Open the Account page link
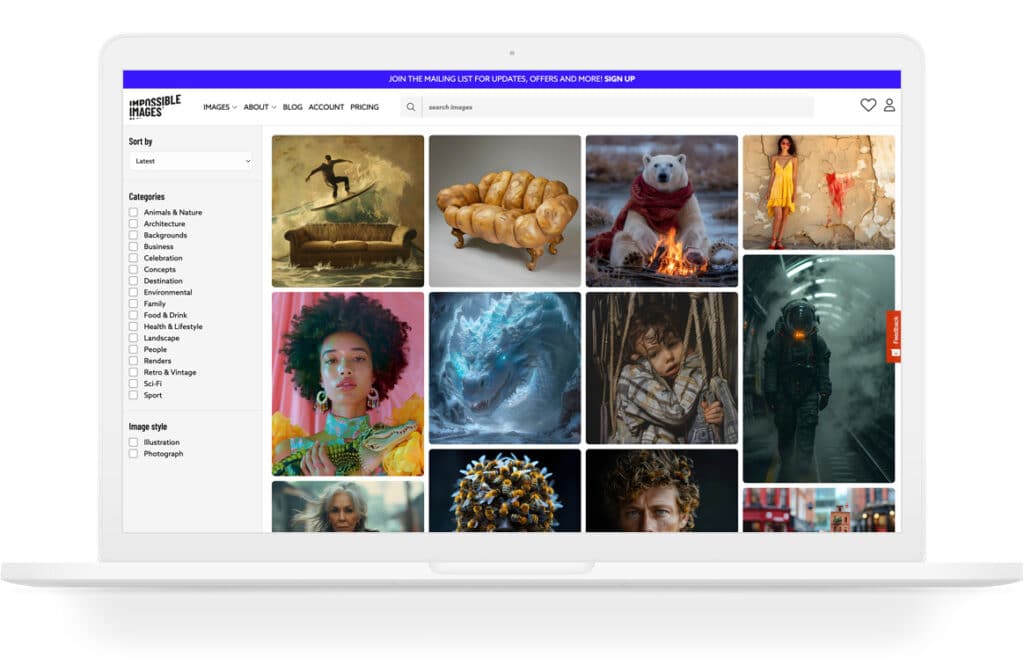Viewport: 1024px width, 672px height. point(326,107)
